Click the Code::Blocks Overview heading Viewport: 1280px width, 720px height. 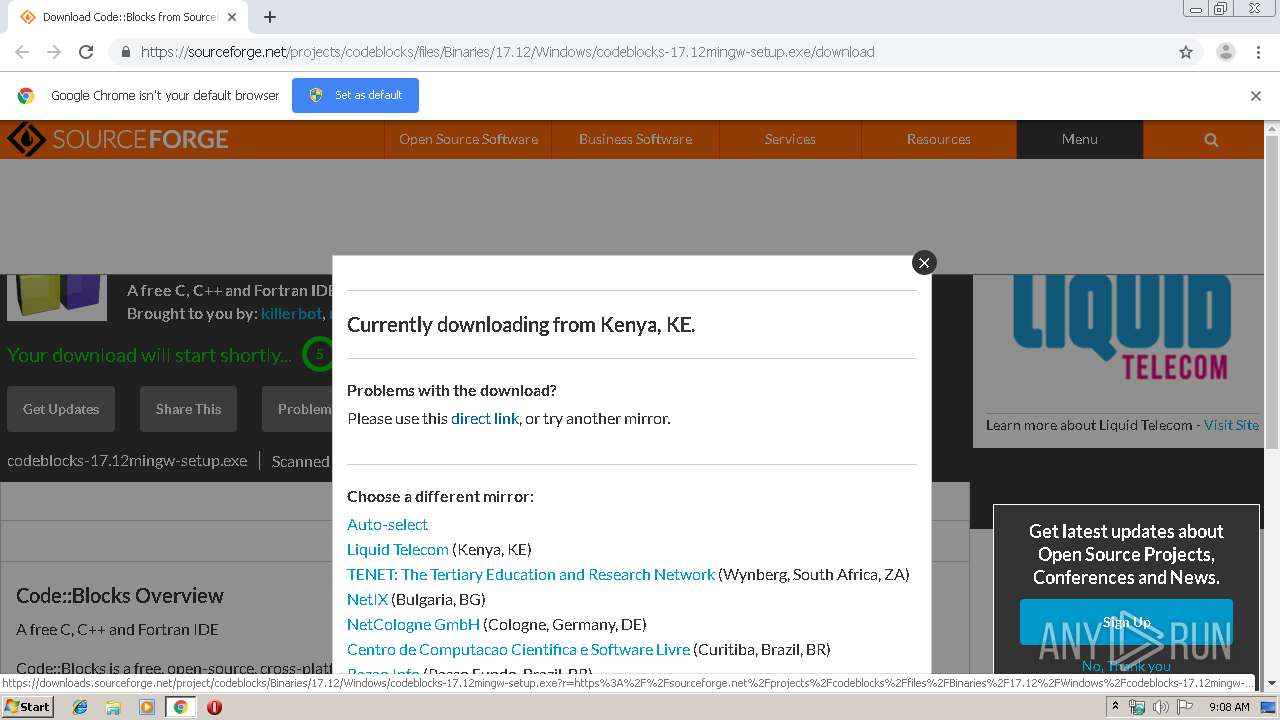(x=120, y=596)
